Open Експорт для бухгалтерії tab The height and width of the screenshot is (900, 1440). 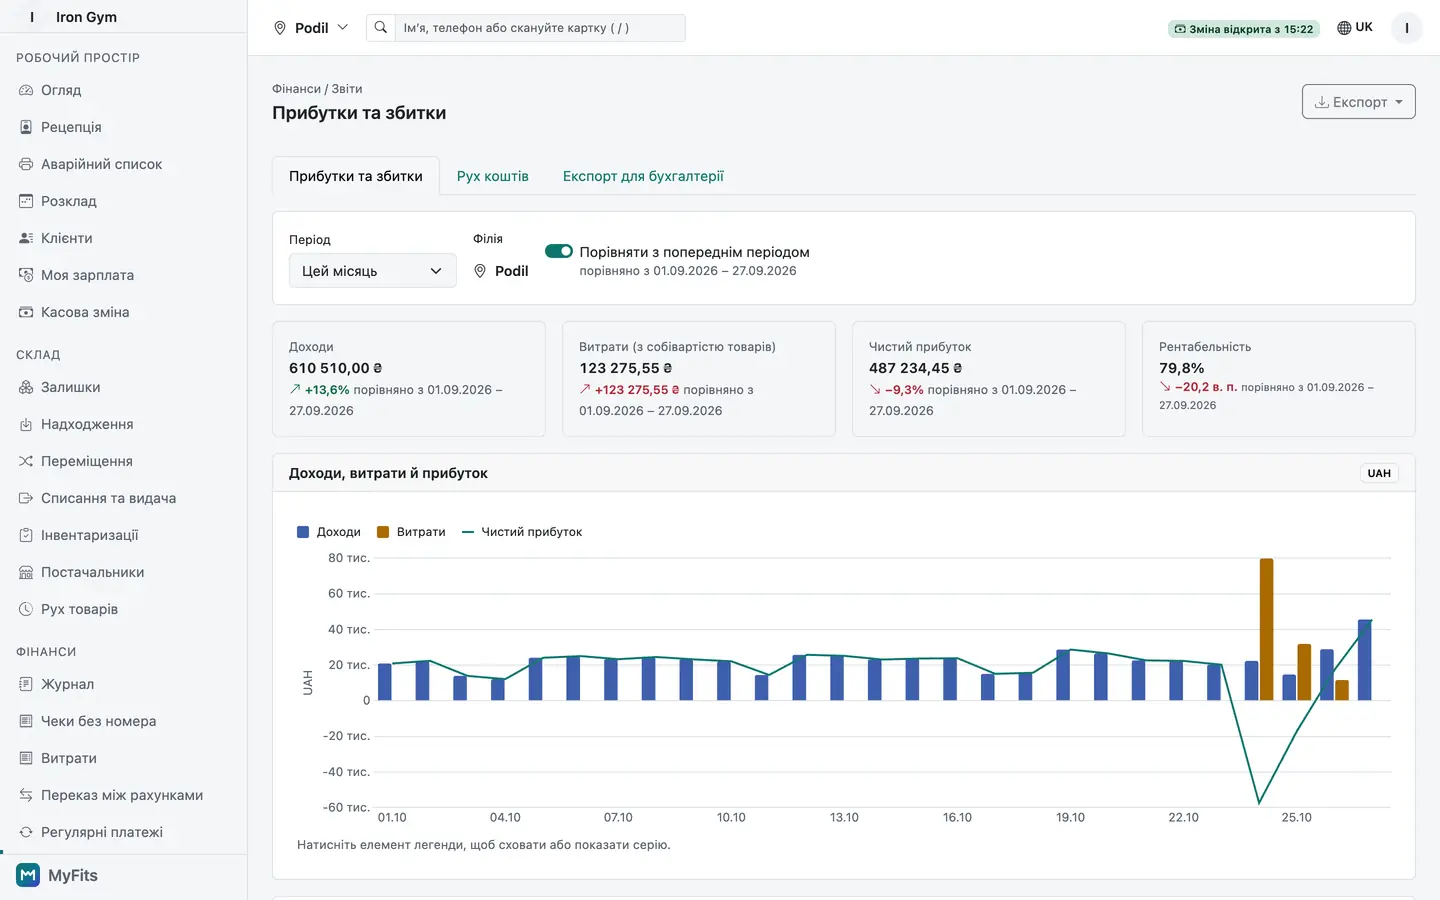pyautogui.click(x=643, y=176)
